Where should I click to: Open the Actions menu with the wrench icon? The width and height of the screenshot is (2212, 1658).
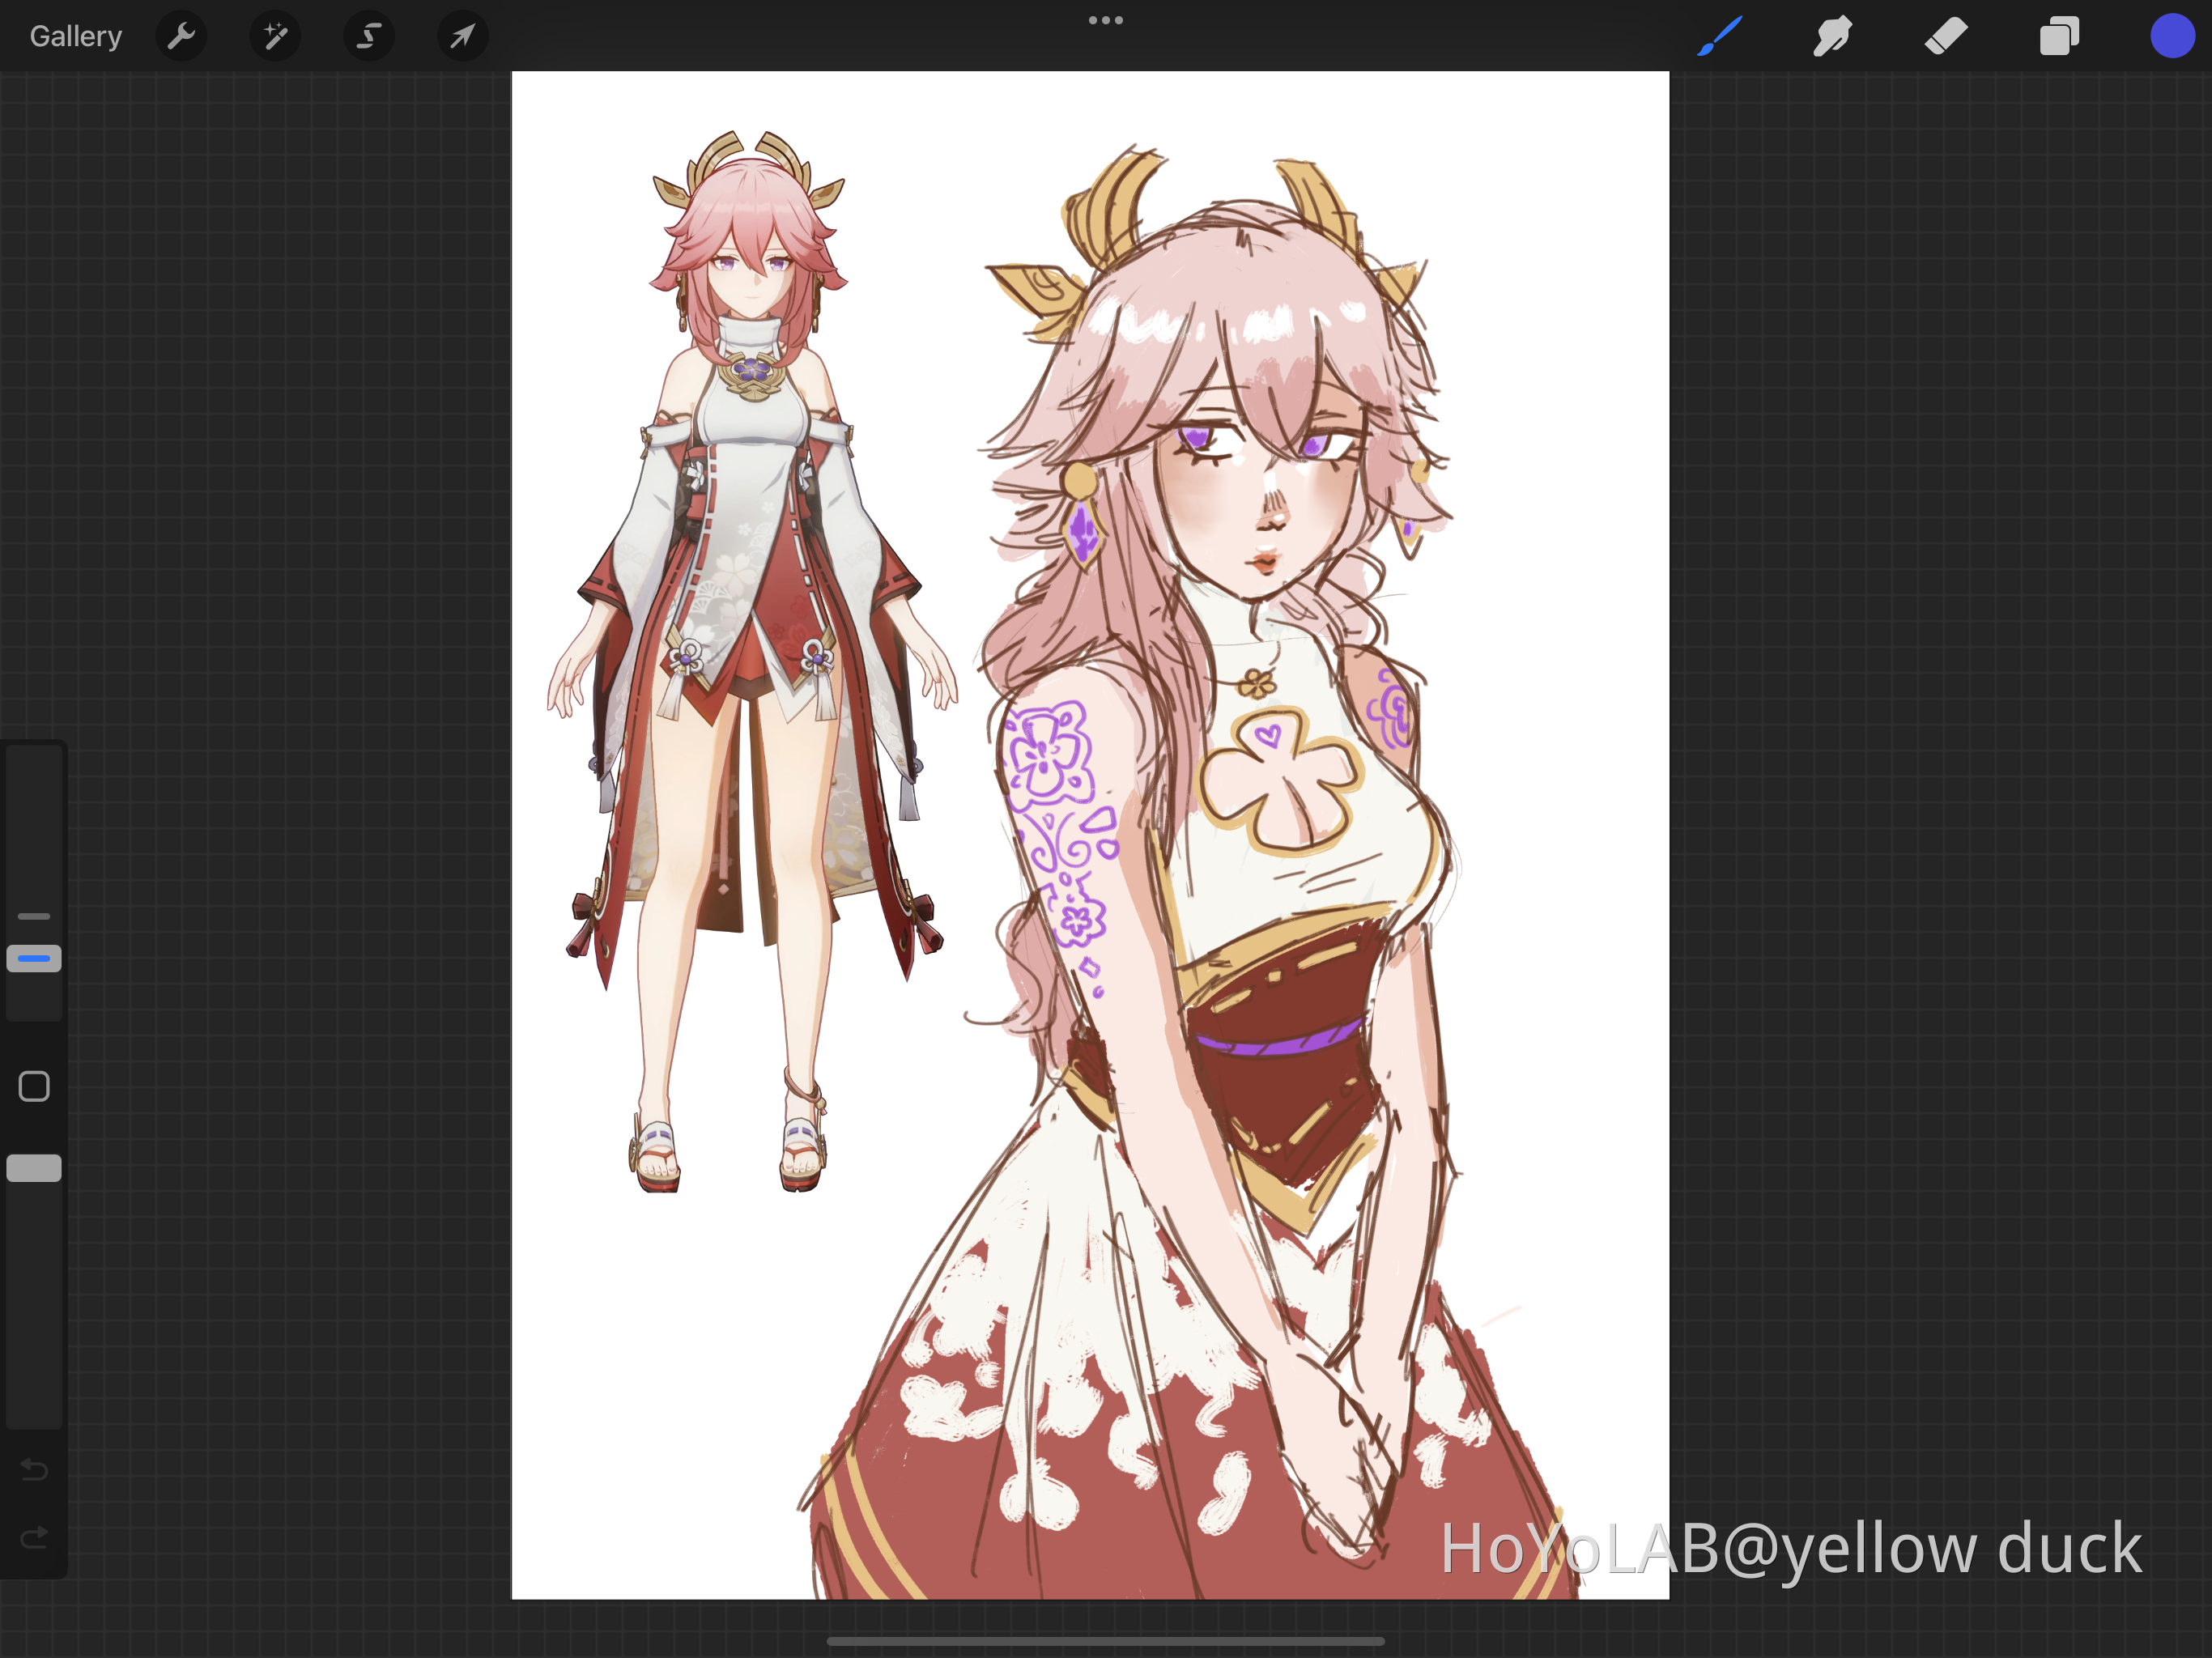pos(181,36)
